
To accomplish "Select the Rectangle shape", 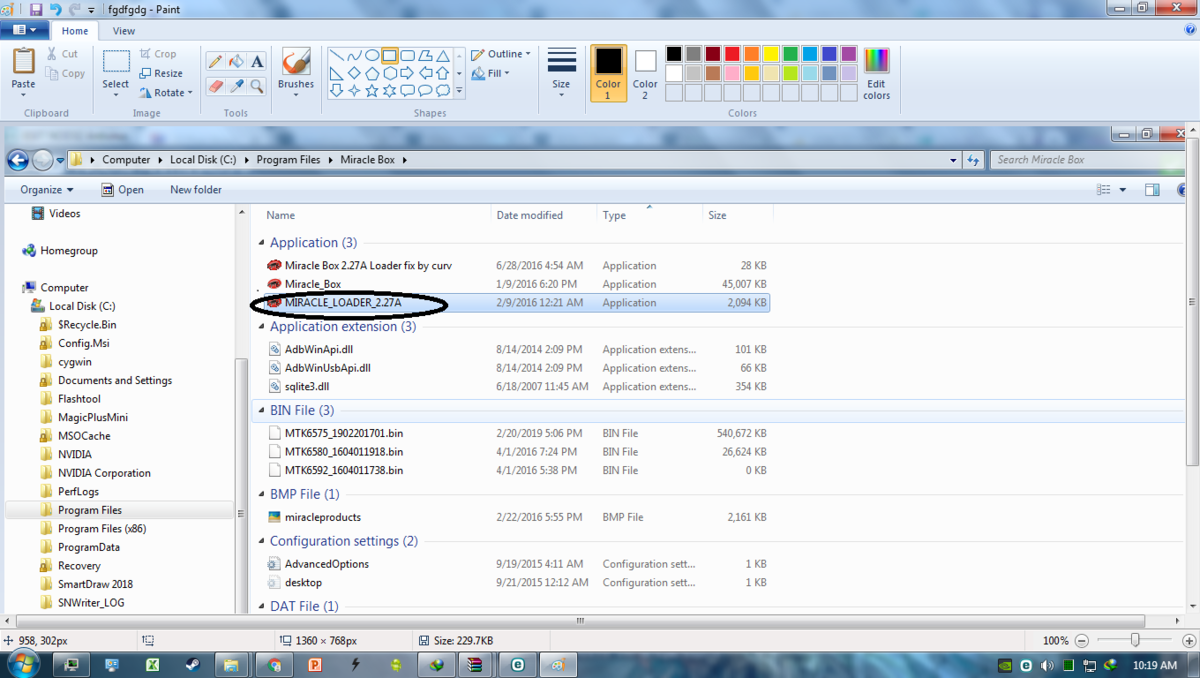I will click(389, 56).
